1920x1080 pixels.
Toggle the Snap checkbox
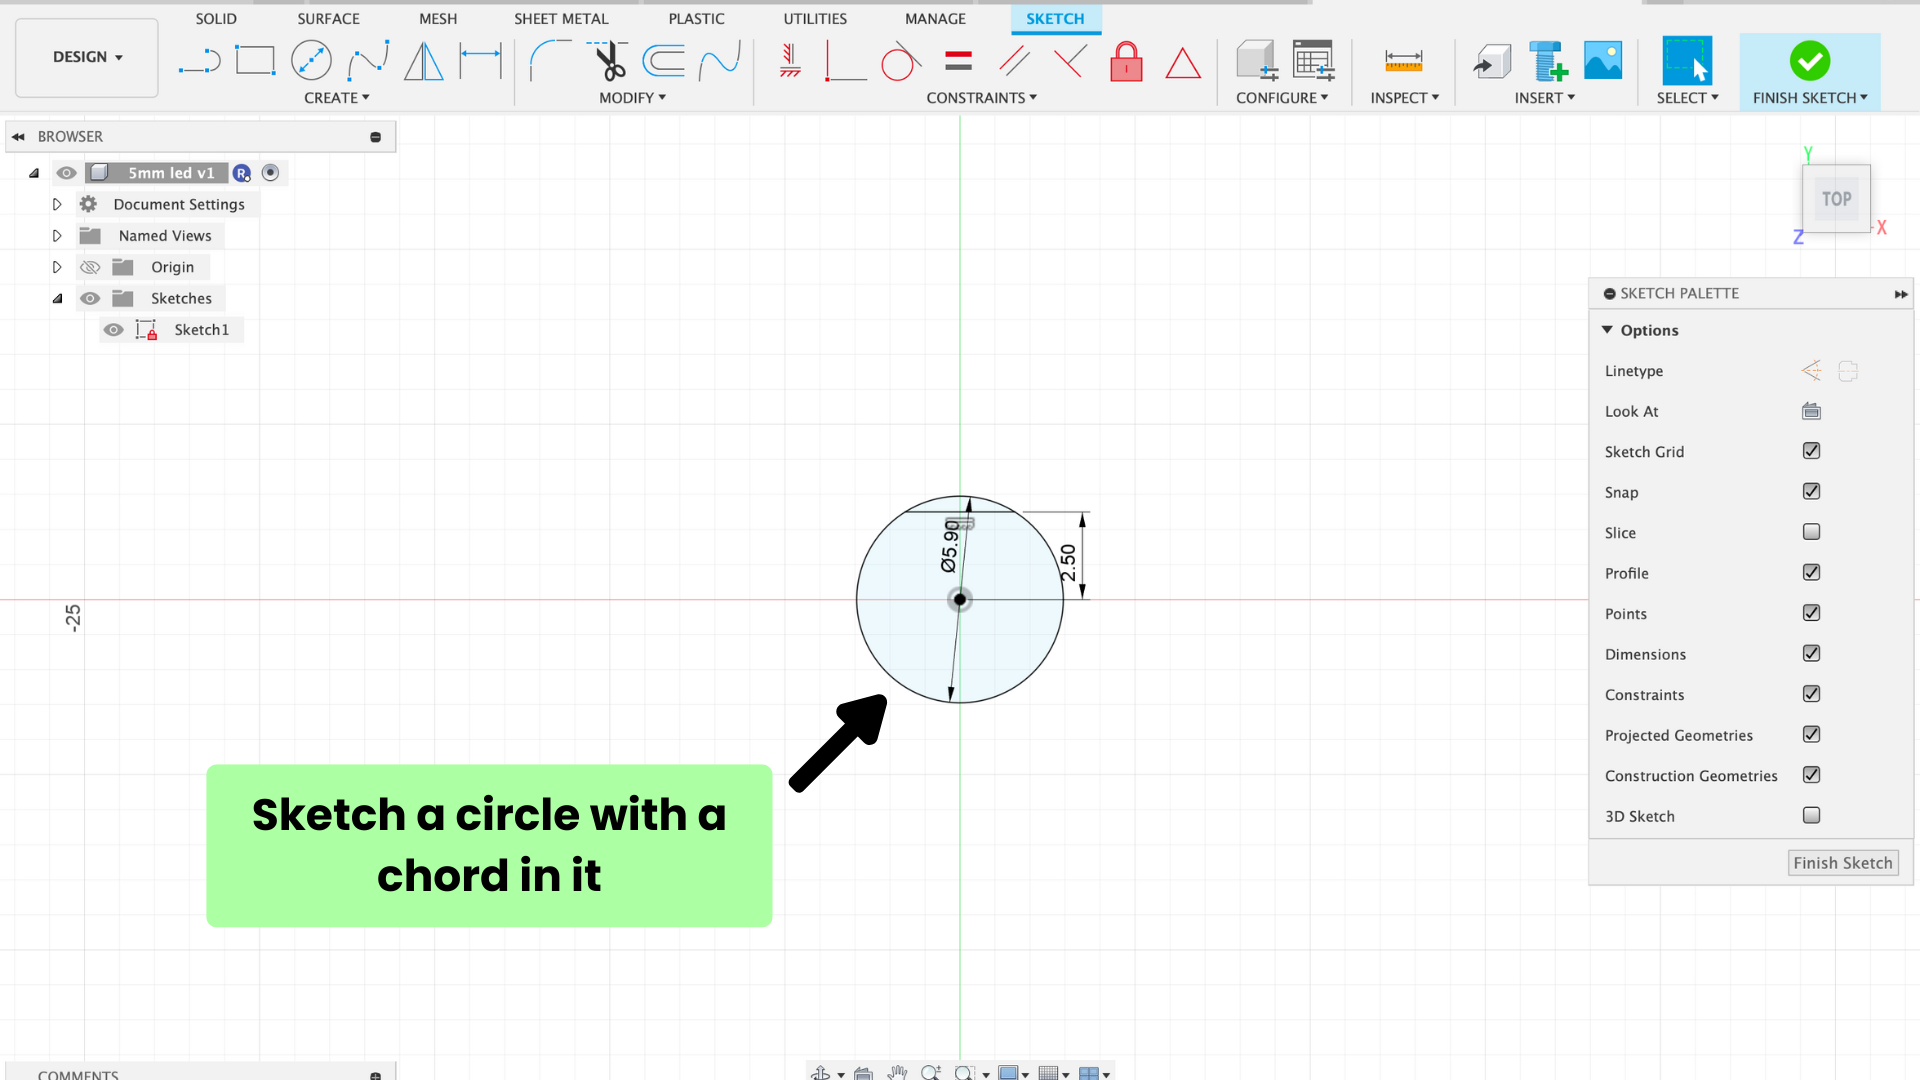coord(1811,491)
